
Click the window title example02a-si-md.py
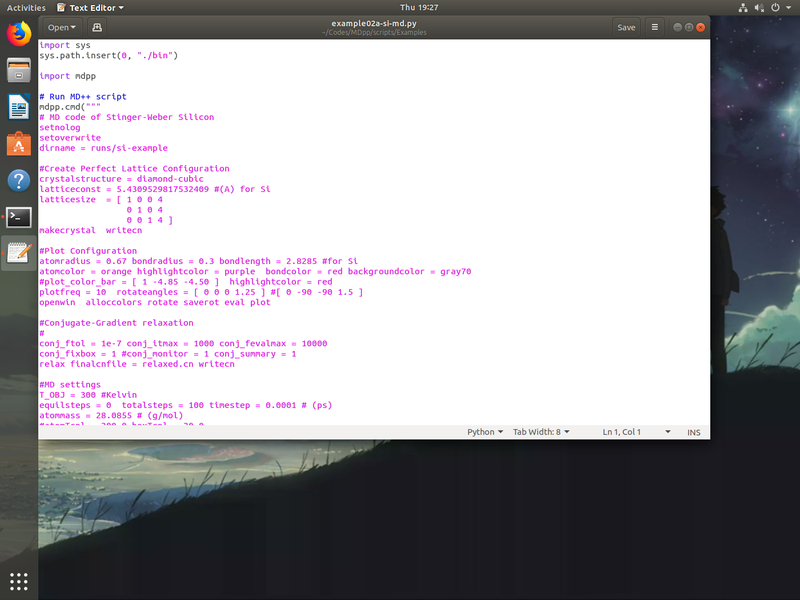374,23
